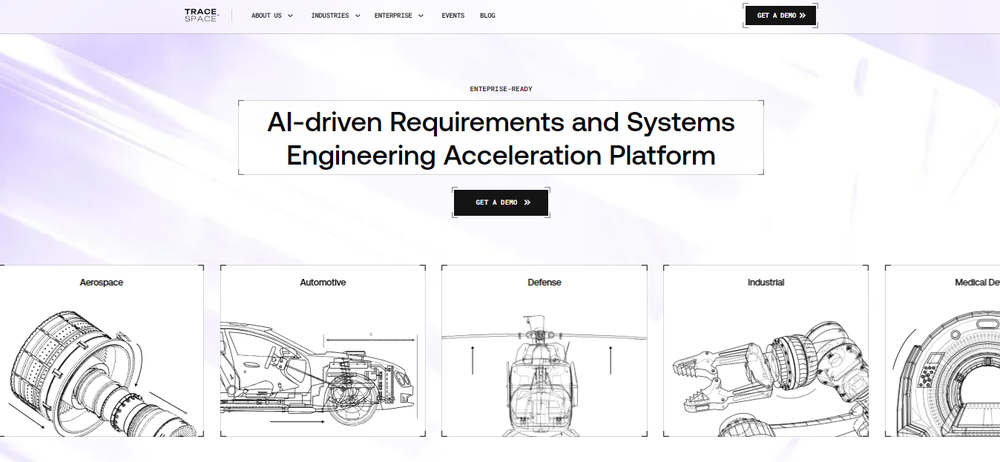This screenshot has height=462, width=1000.
Task: Open the Defense industry card
Action: point(544,351)
